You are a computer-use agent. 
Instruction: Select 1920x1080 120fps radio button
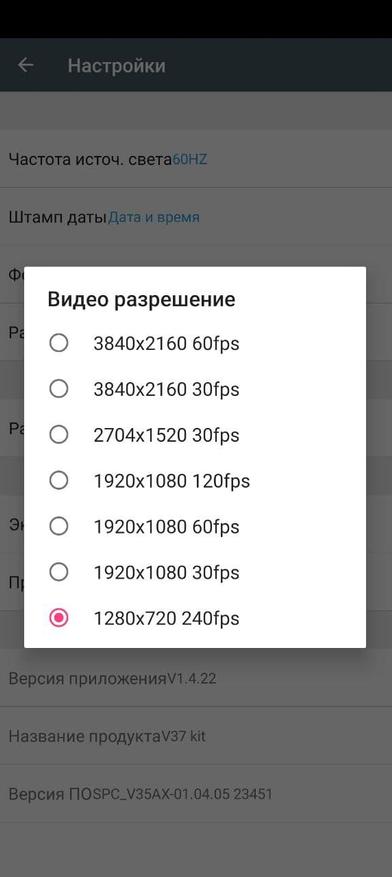coord(59,480)
